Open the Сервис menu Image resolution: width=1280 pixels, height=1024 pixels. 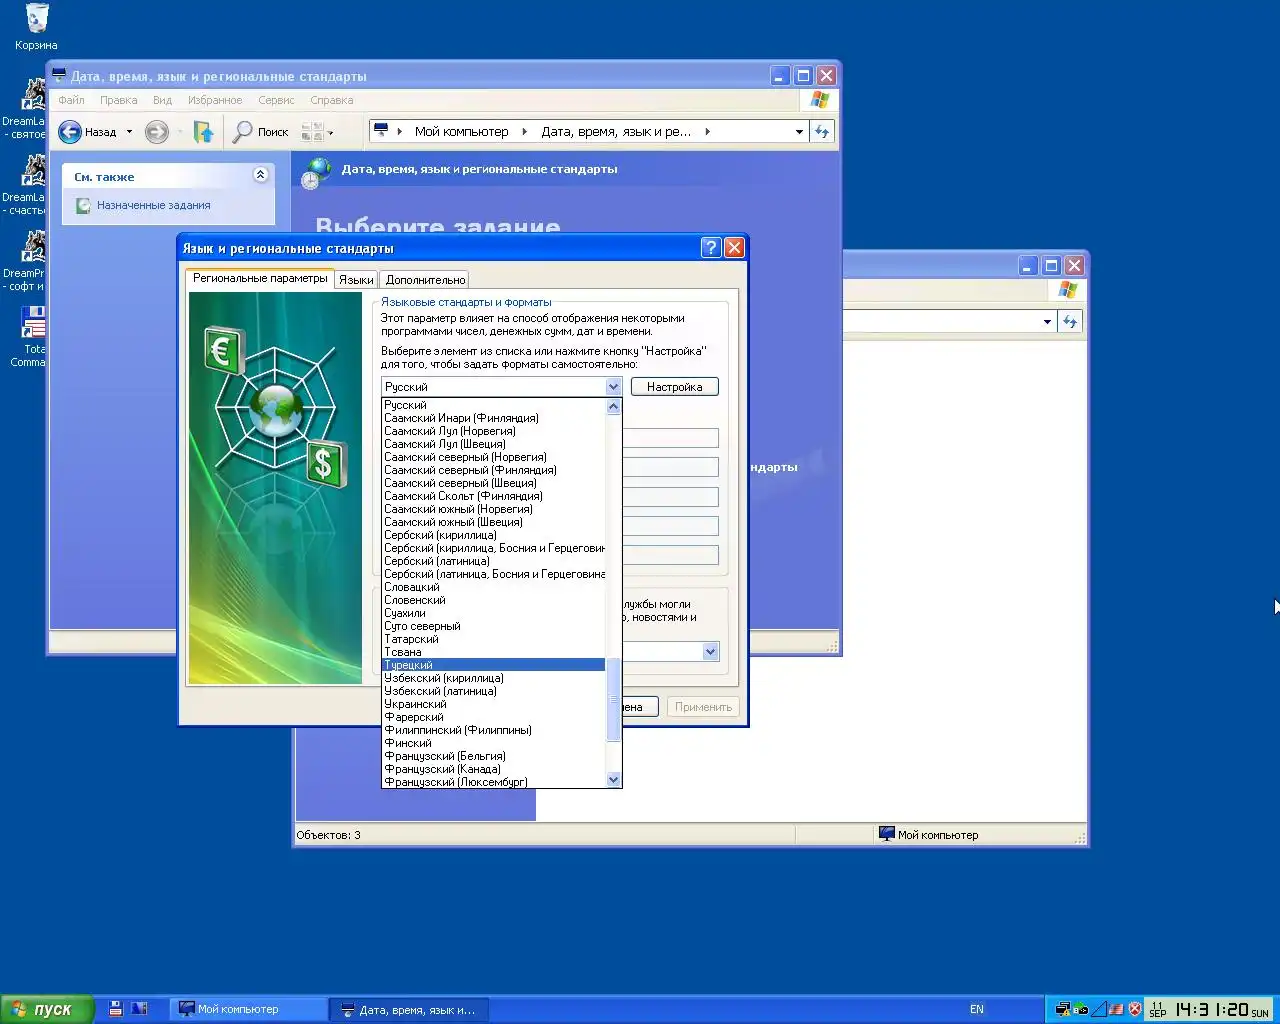(x=276, y=100)
